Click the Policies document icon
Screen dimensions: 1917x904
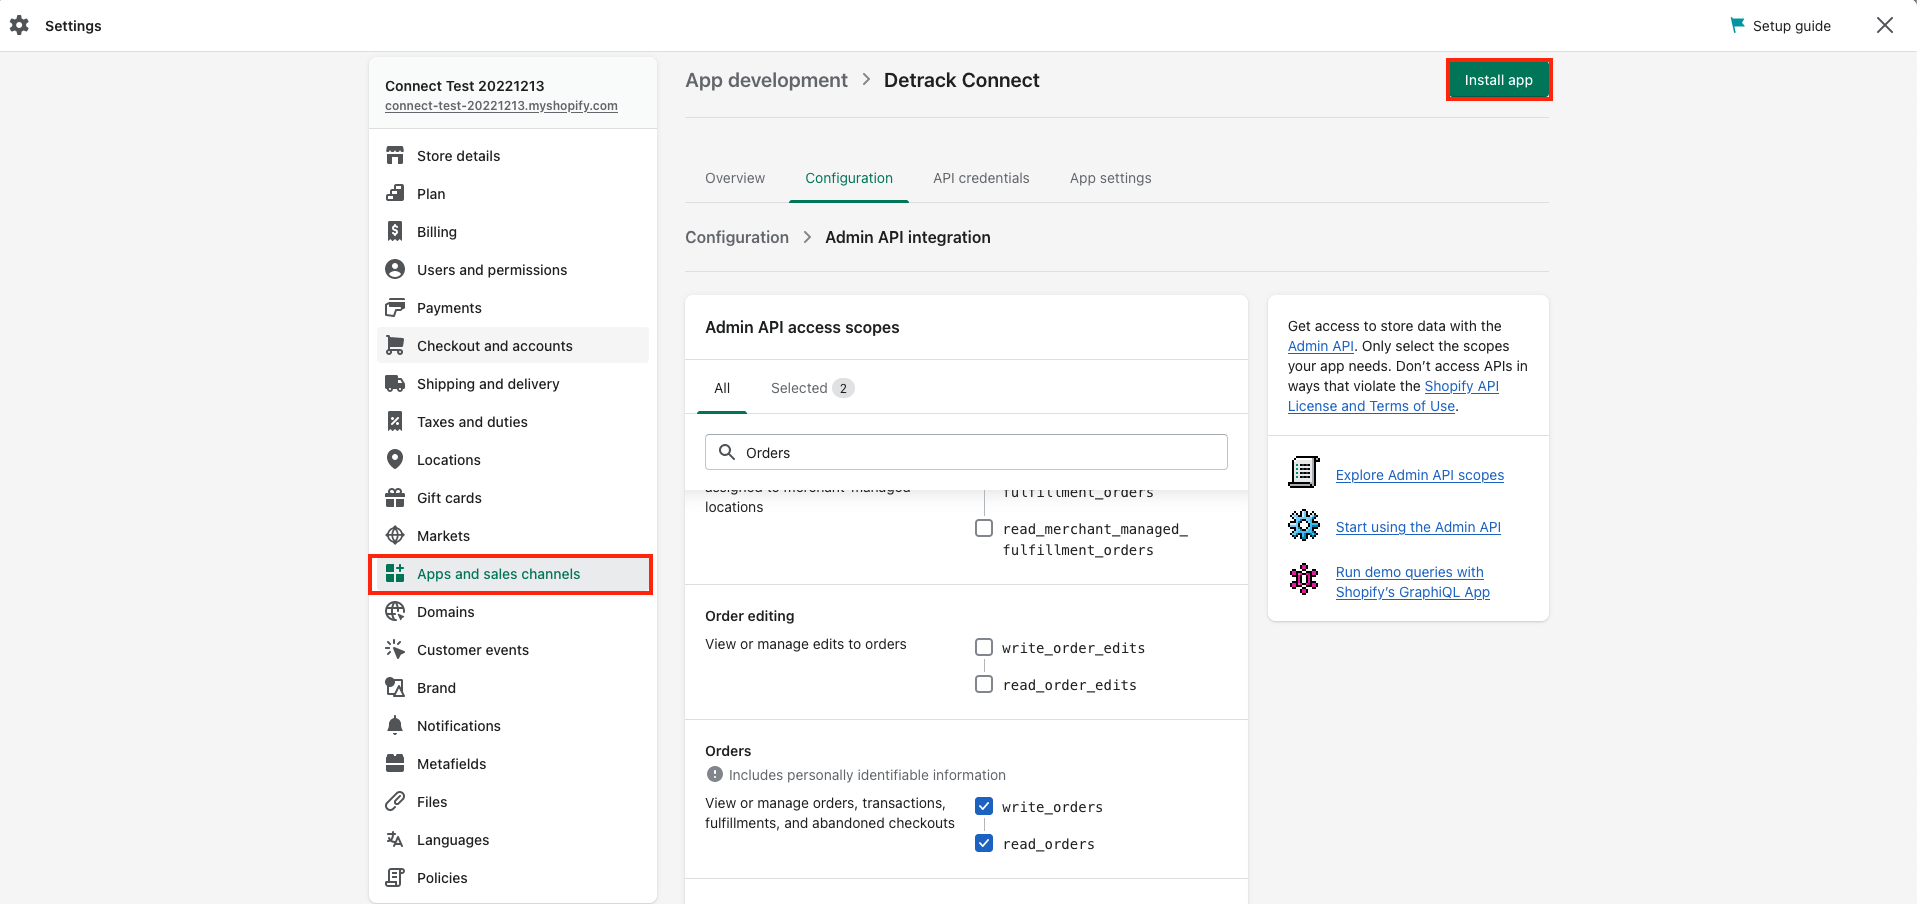395,878
